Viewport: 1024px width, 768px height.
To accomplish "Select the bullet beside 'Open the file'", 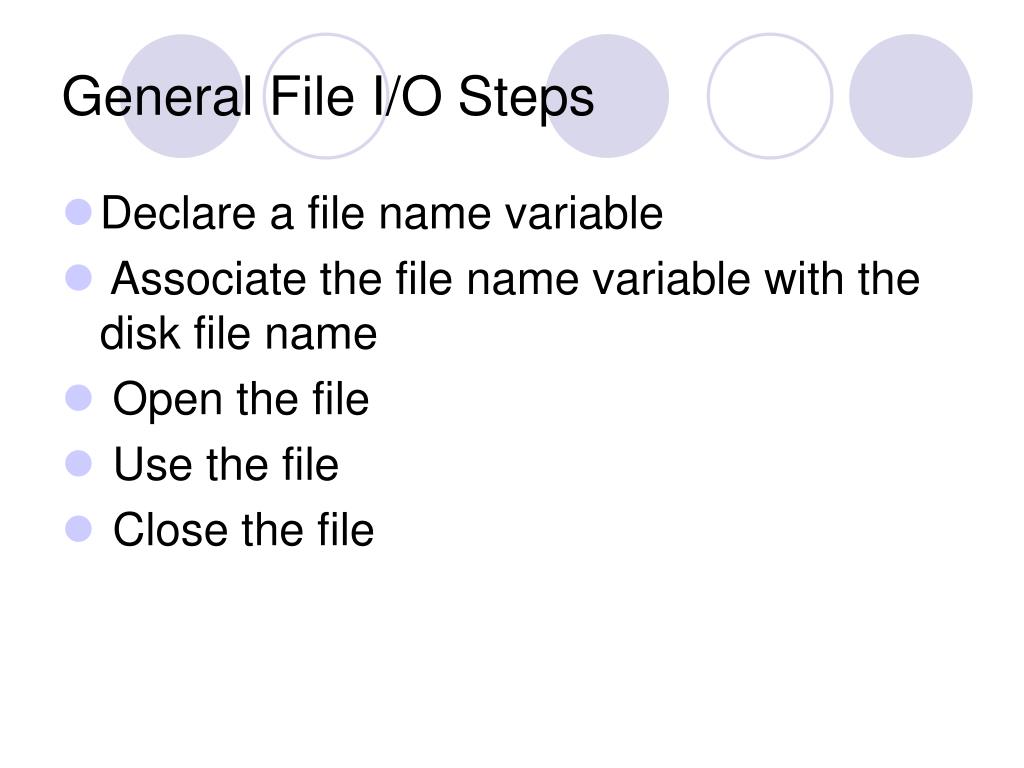I will pos(78,398).
